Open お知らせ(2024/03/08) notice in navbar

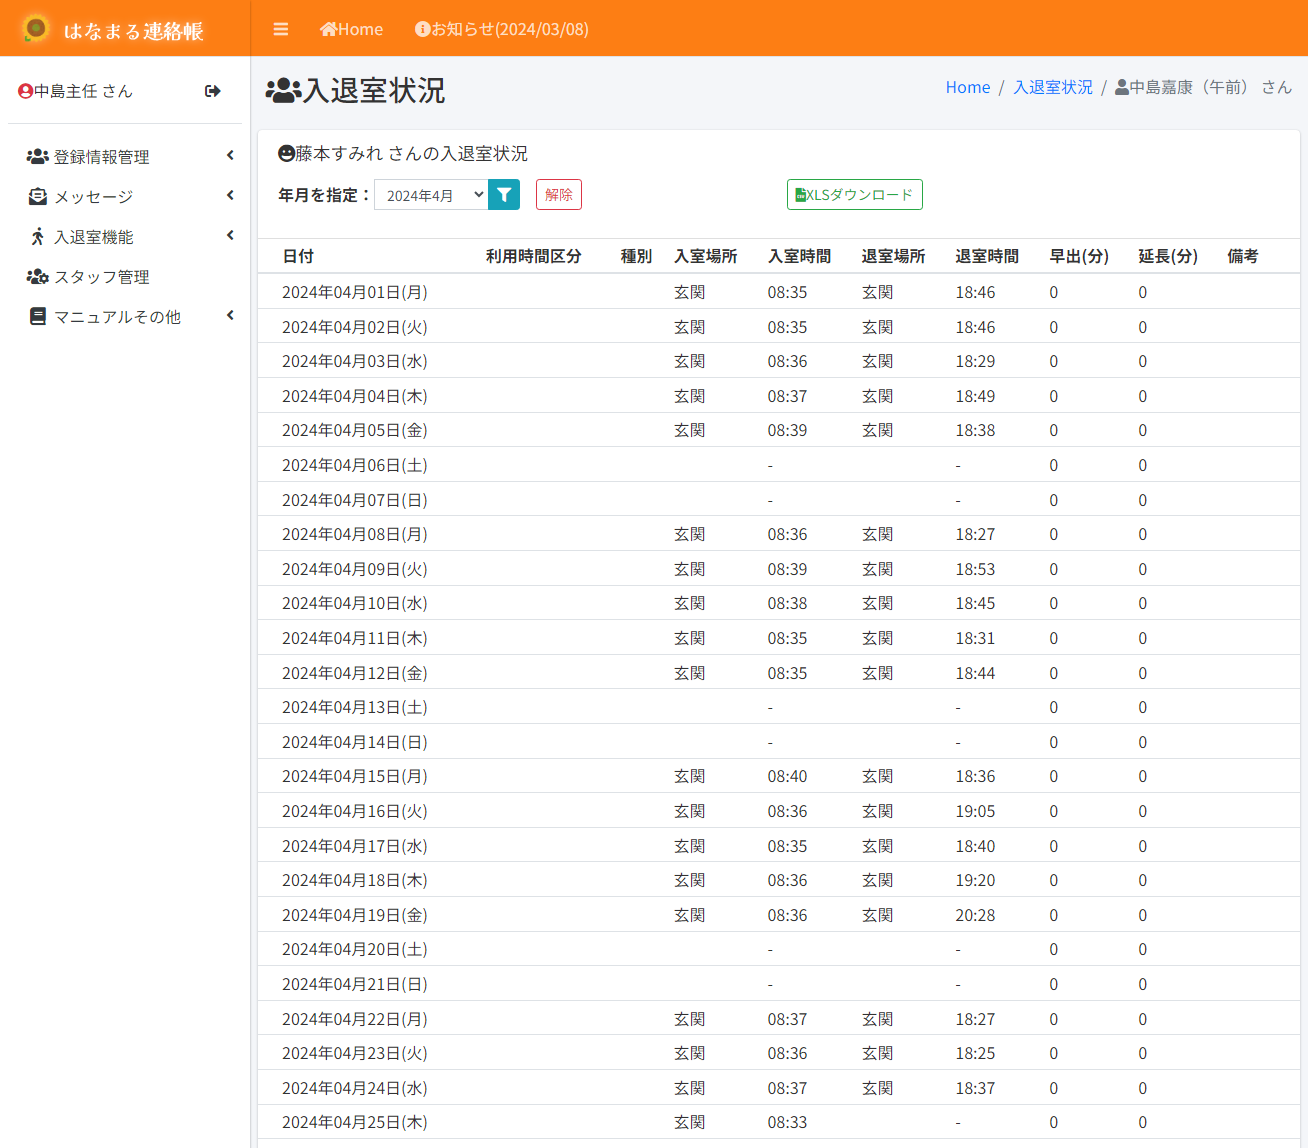[x=502, y=30]
